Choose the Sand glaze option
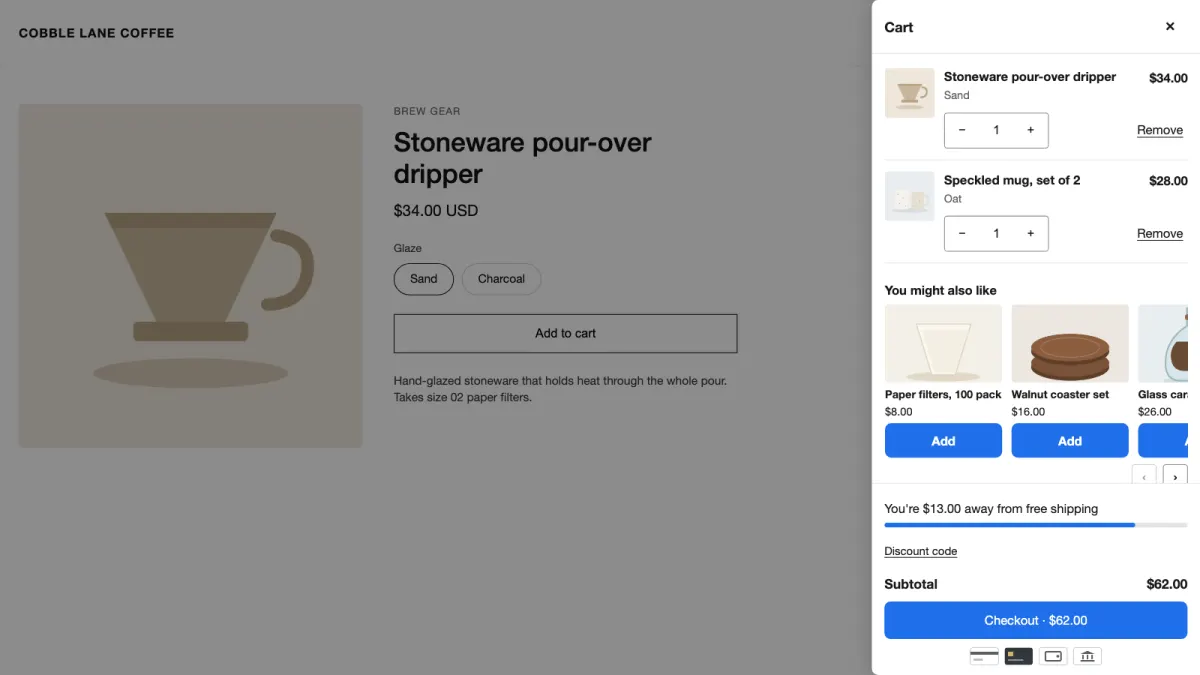 (424, 279)
